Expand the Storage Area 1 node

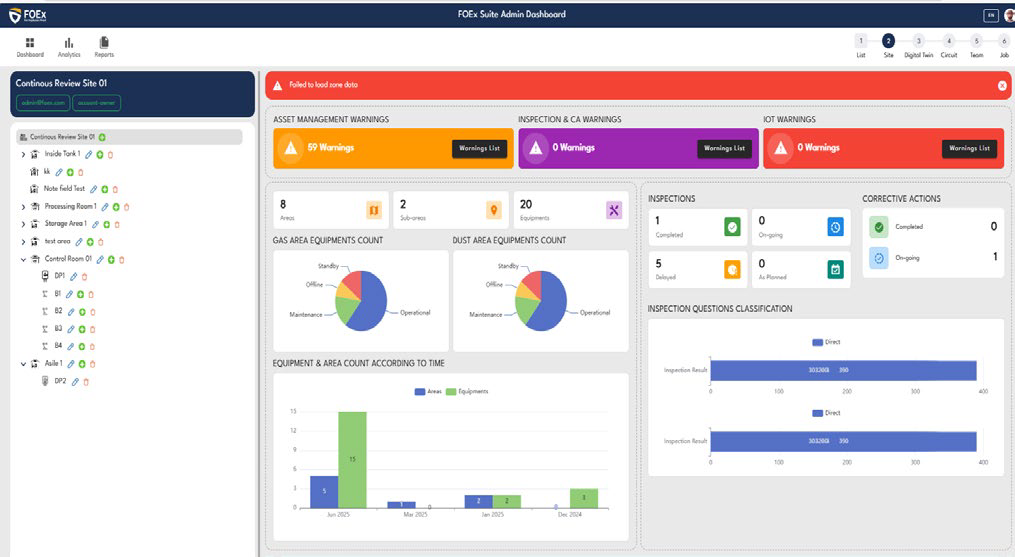23,225
